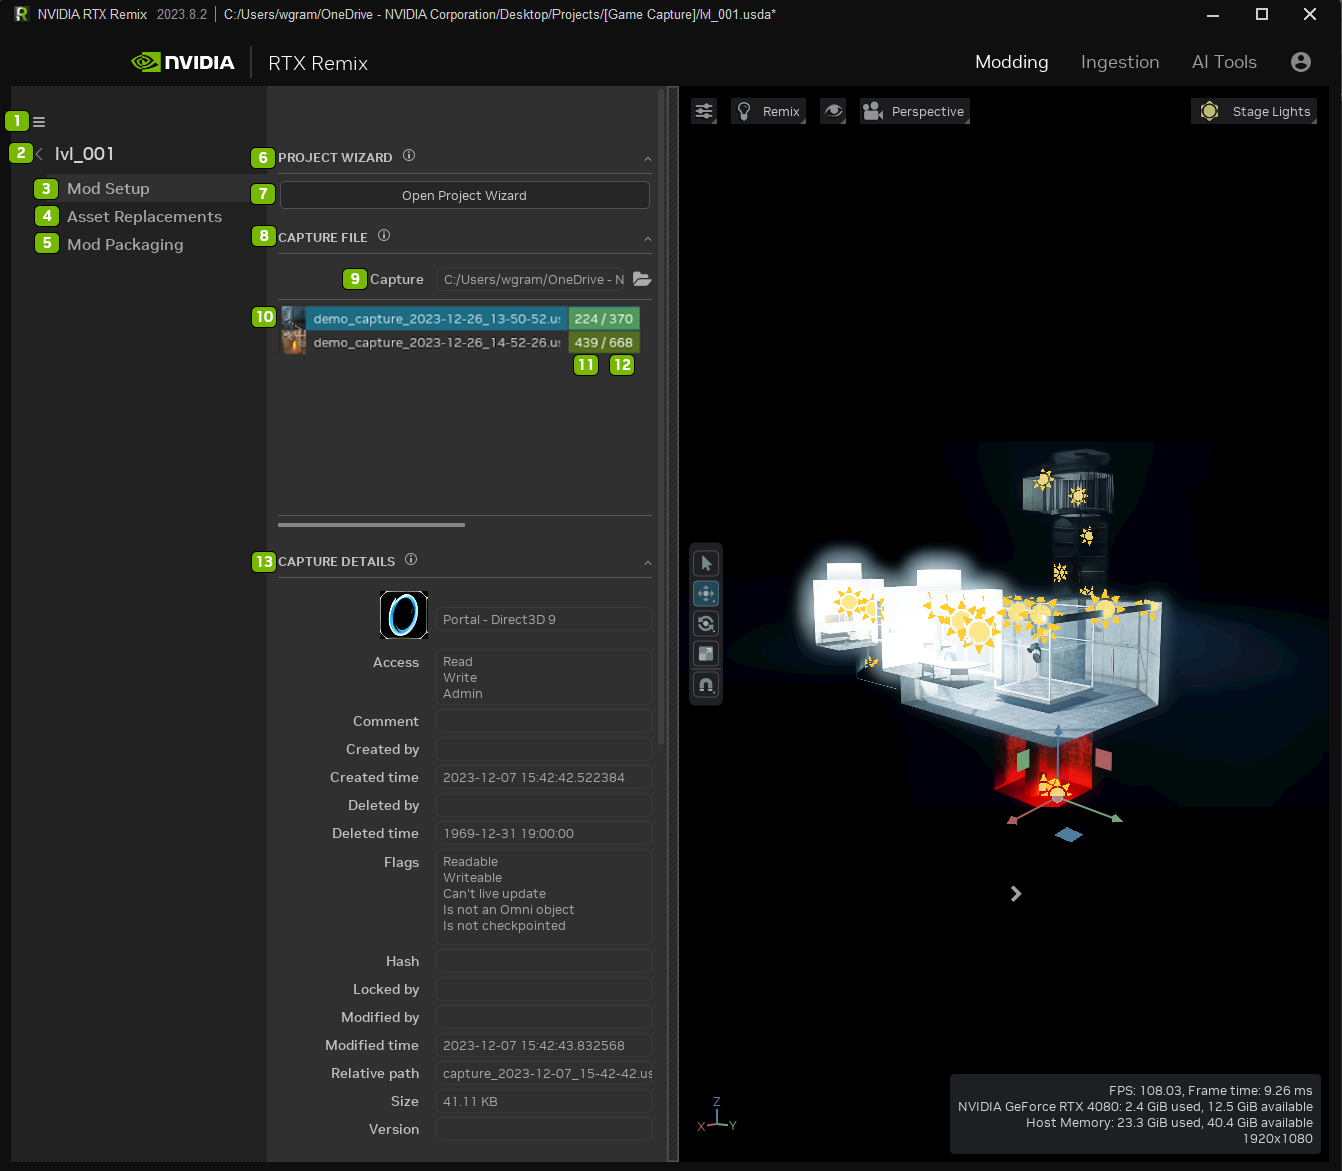
Task: Open the Mod Setup page
Action: [108, 189]
